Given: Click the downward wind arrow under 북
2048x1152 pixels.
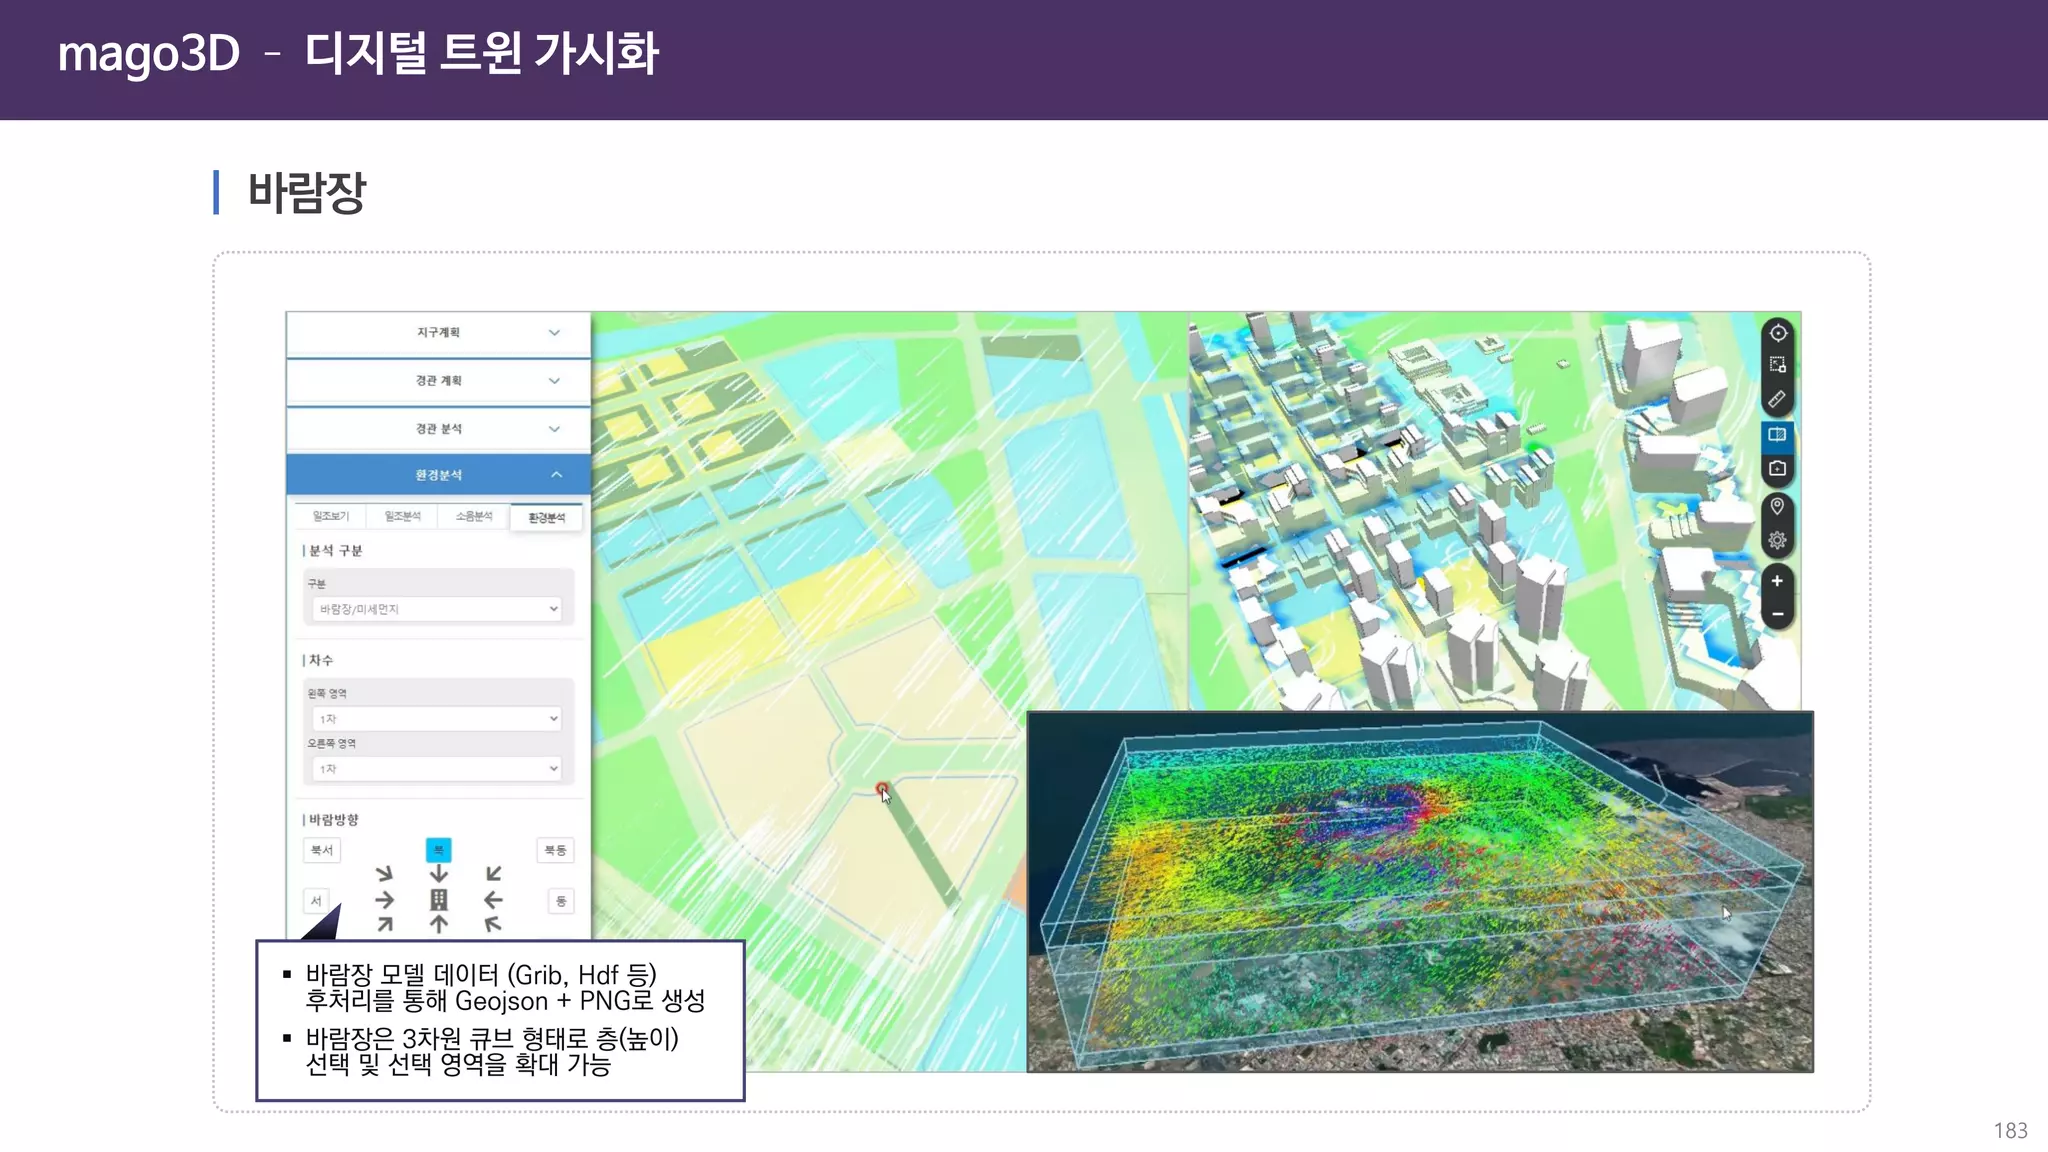Looking at the screenshot, I should [438, 874].
